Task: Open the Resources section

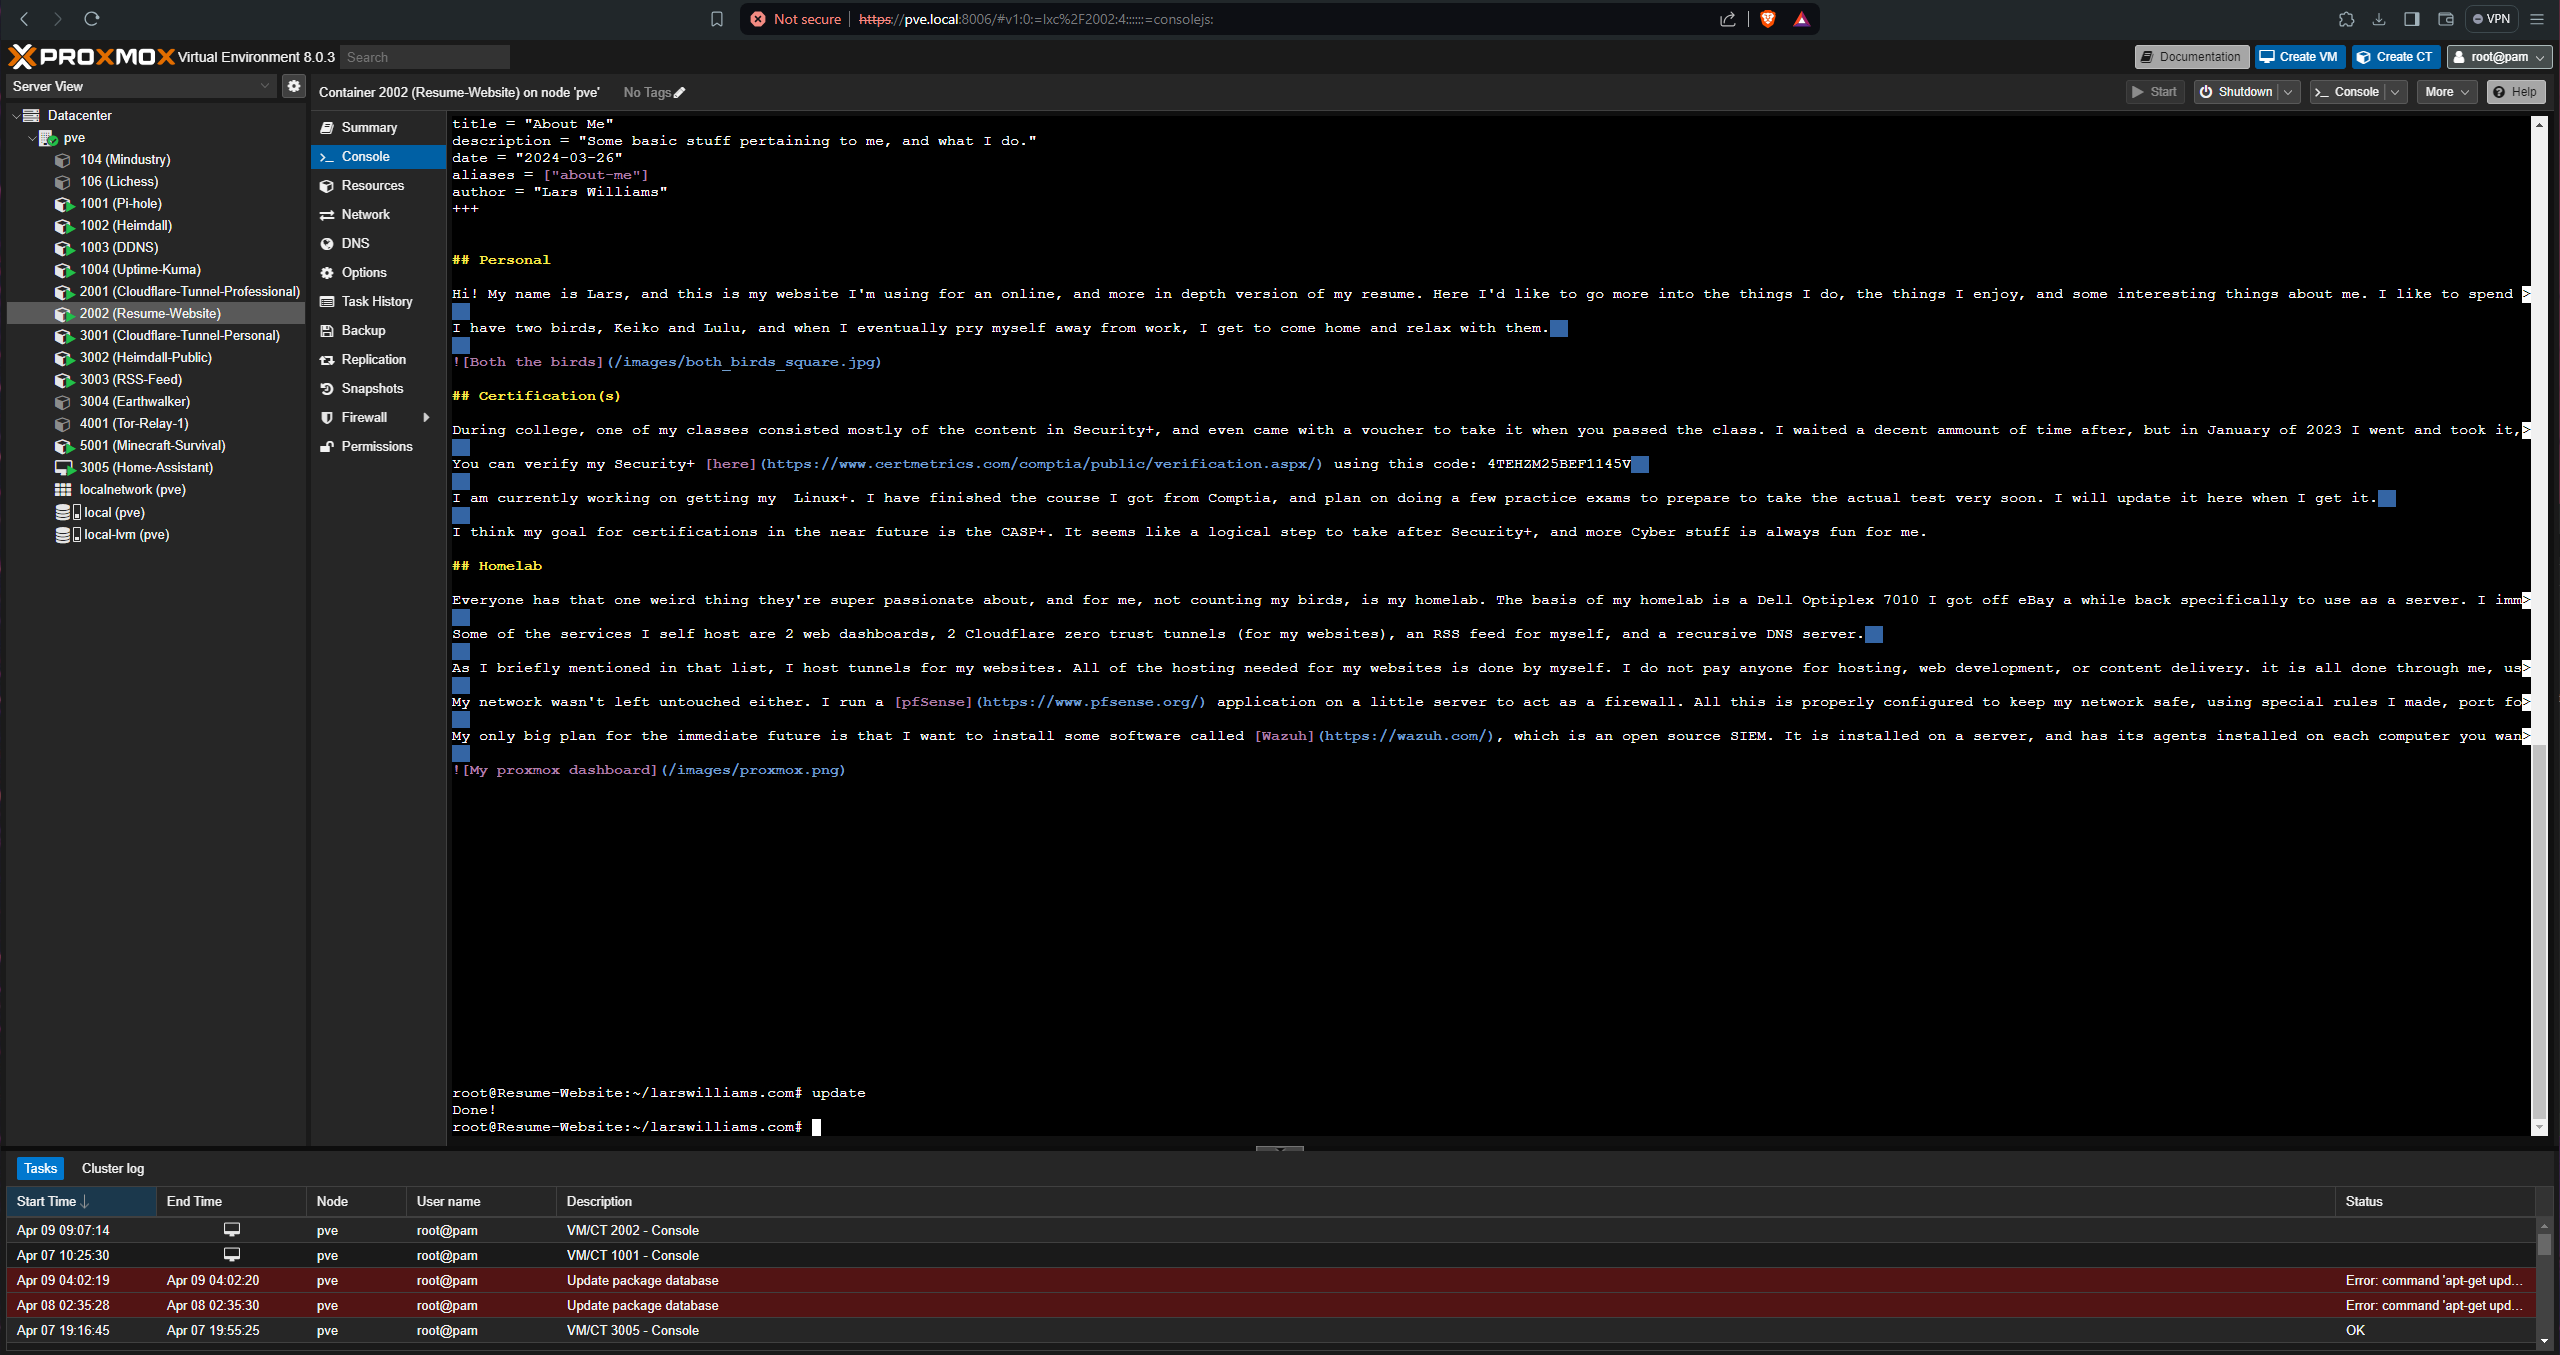Action: (x=378, y=186)
